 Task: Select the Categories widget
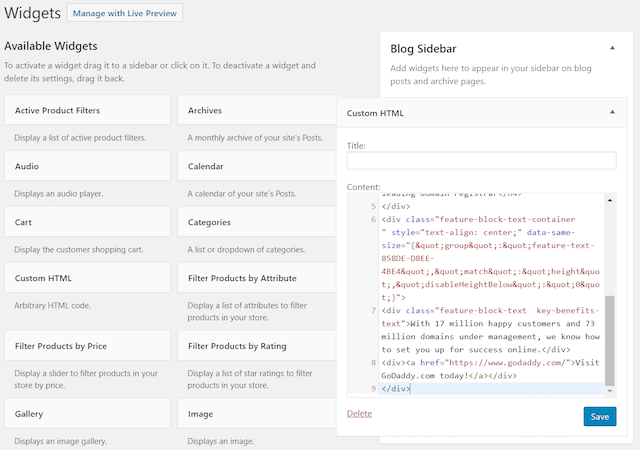pyautogui.click(x=257, y=222)
